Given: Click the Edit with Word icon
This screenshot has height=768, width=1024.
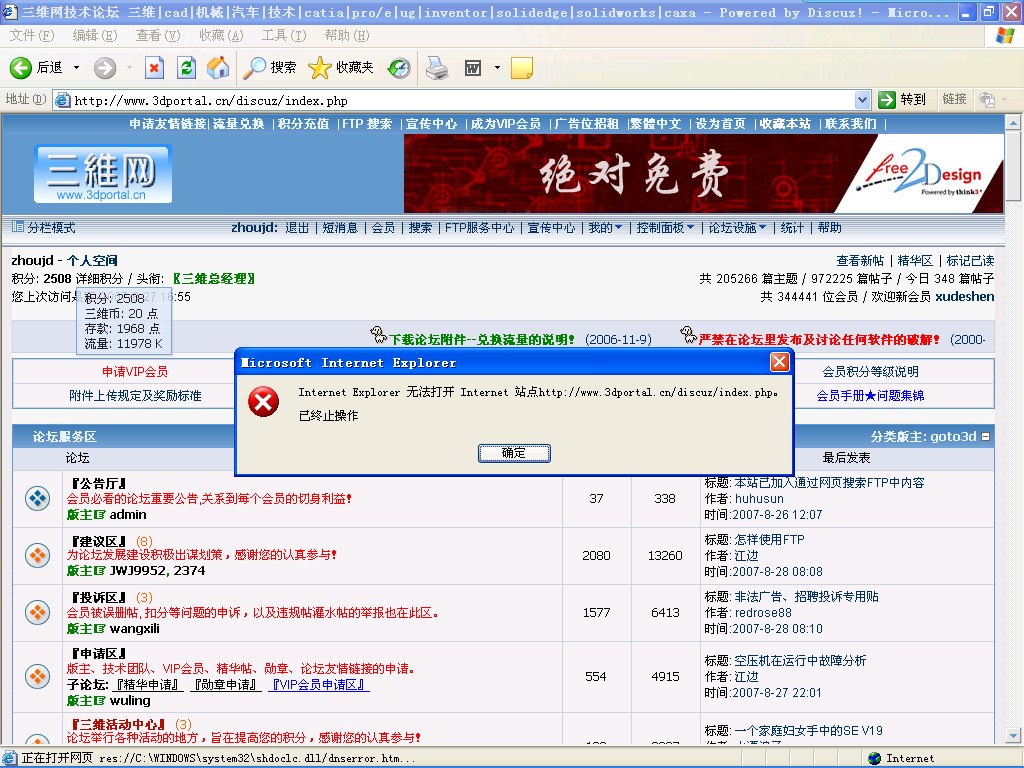Looking at the screenshot, I should click(x=473, y=67).
